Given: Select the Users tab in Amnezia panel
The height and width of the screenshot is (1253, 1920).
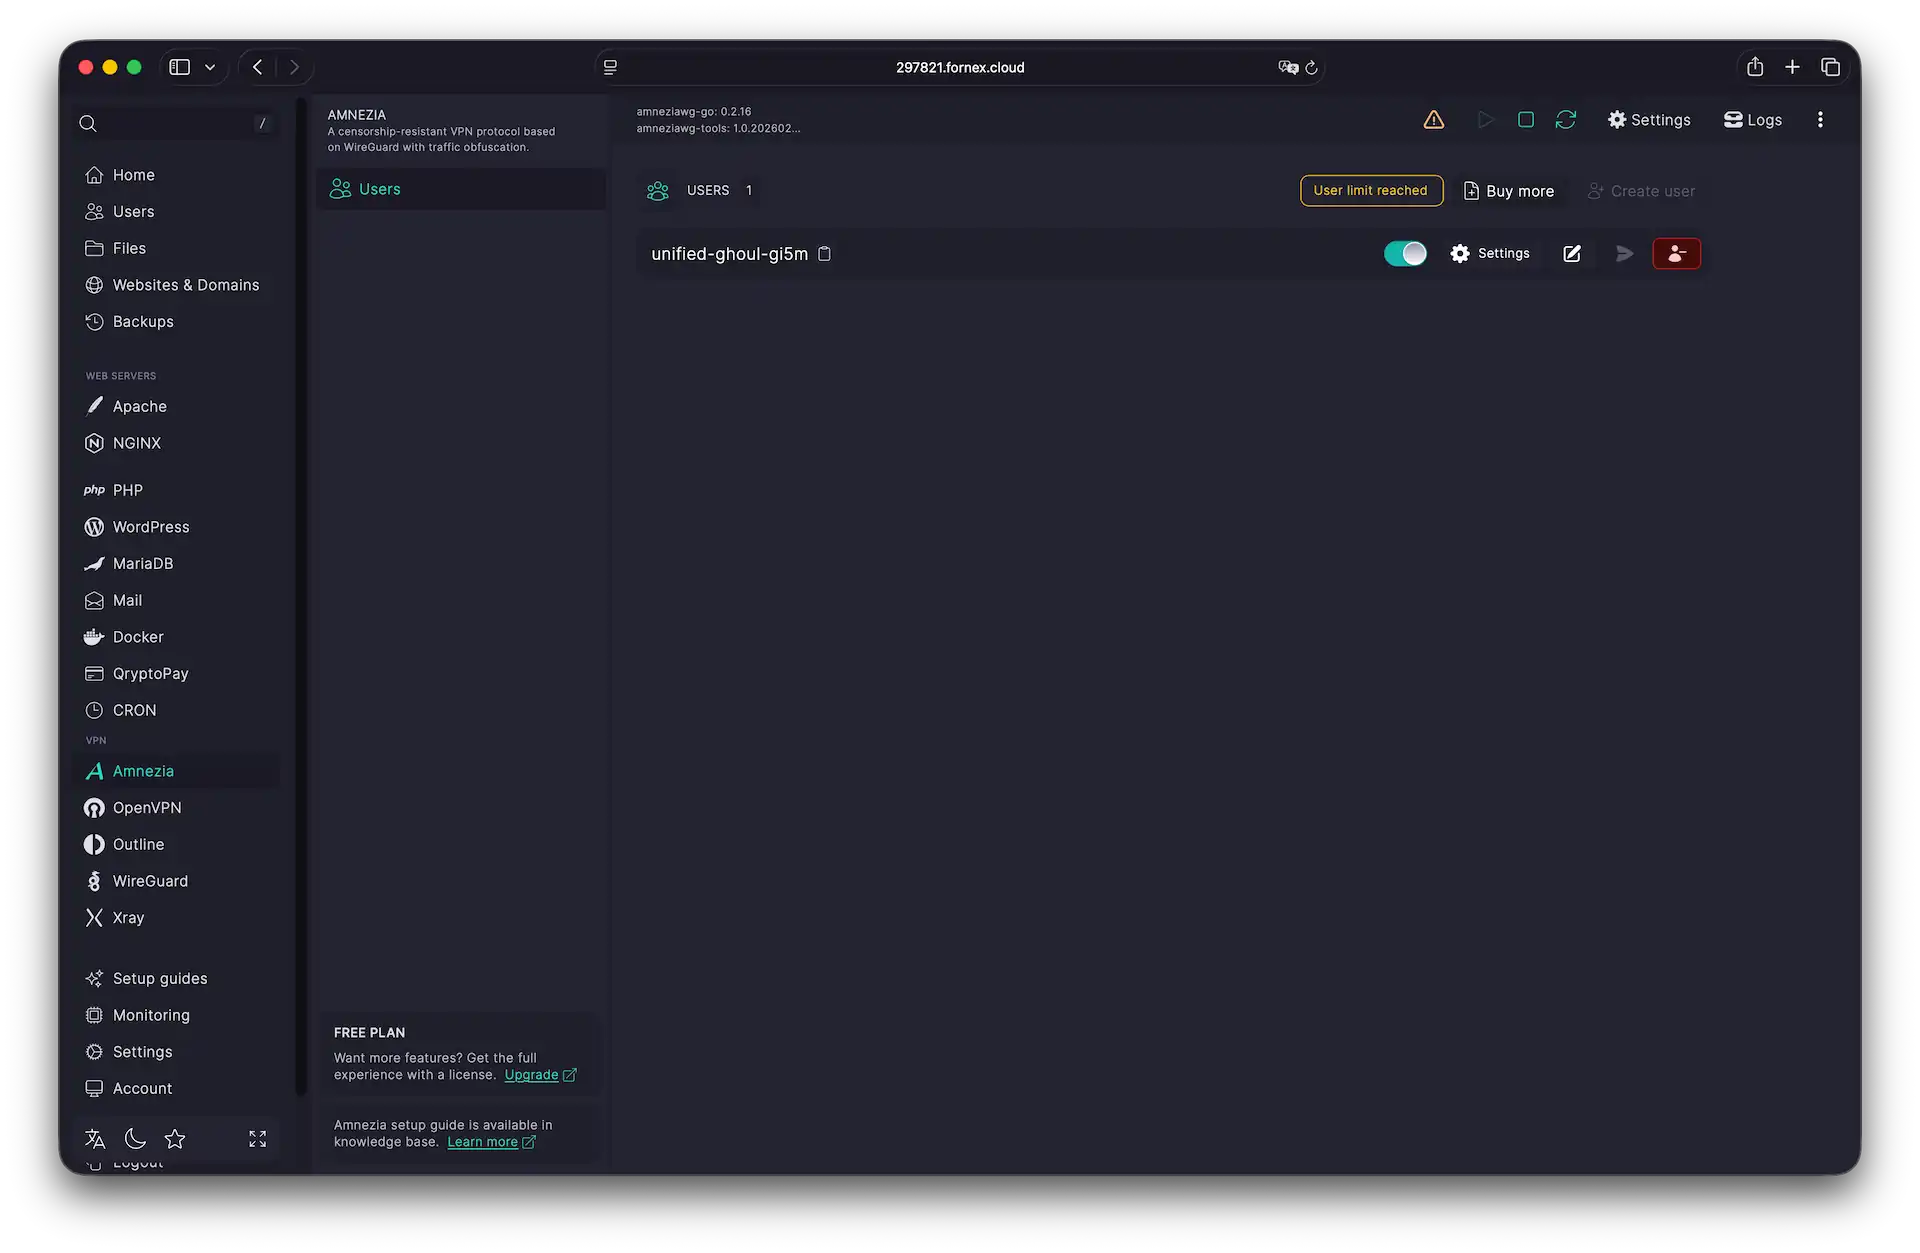Looking at the screenshot, I should (x=461, y=189).
